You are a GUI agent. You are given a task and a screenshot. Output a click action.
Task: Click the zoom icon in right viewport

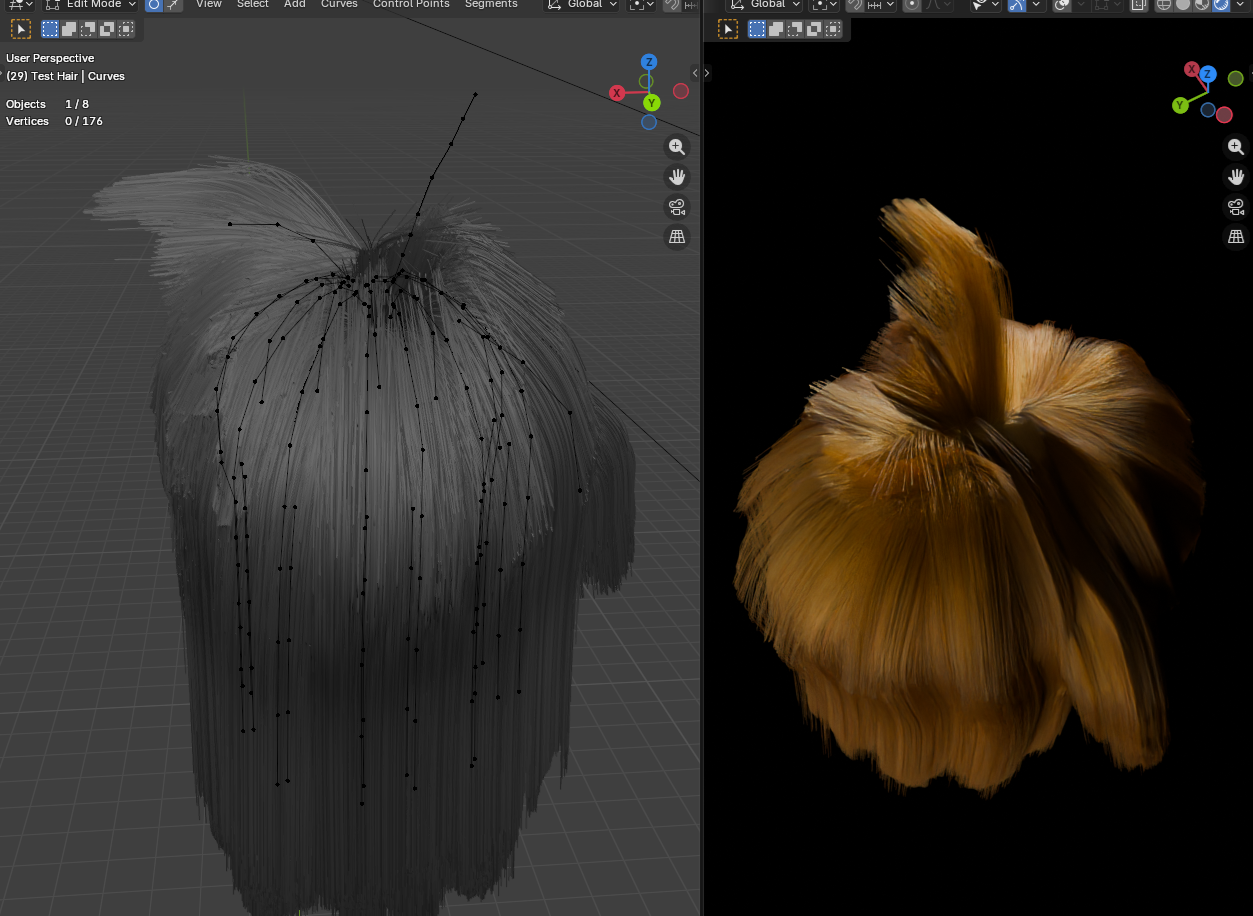(x=1236, y=147)
